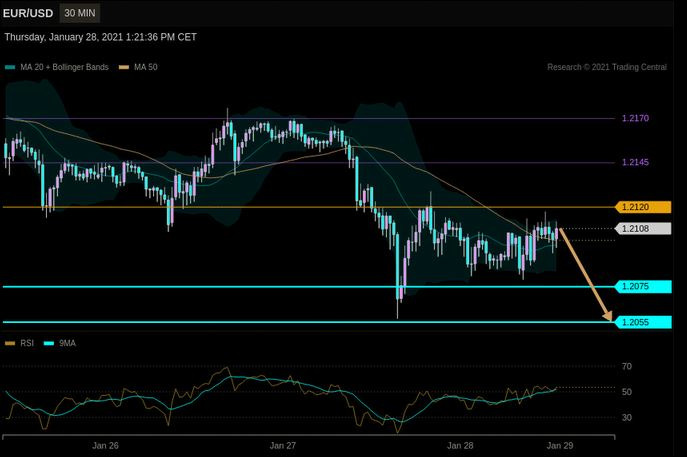Image resolution: width=687 pixels, height=457 pixels.
Task: Click the MA 50 legend color swatch
Action: pyautogui.click(x=124, y=67)
